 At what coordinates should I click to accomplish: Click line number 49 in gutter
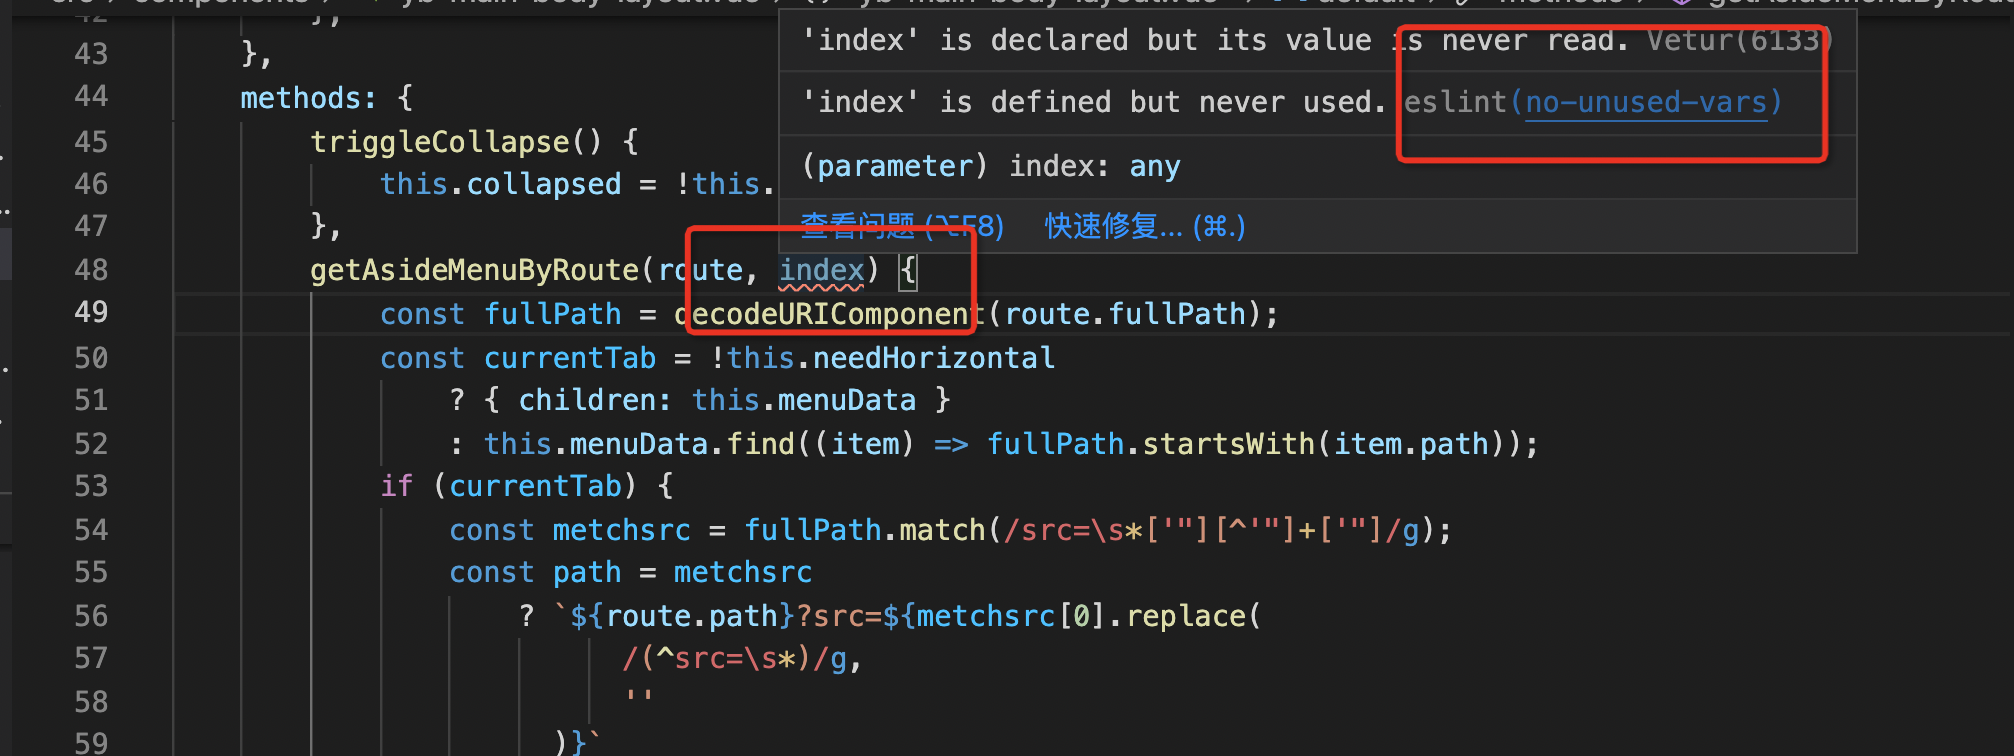coord(91,312)
